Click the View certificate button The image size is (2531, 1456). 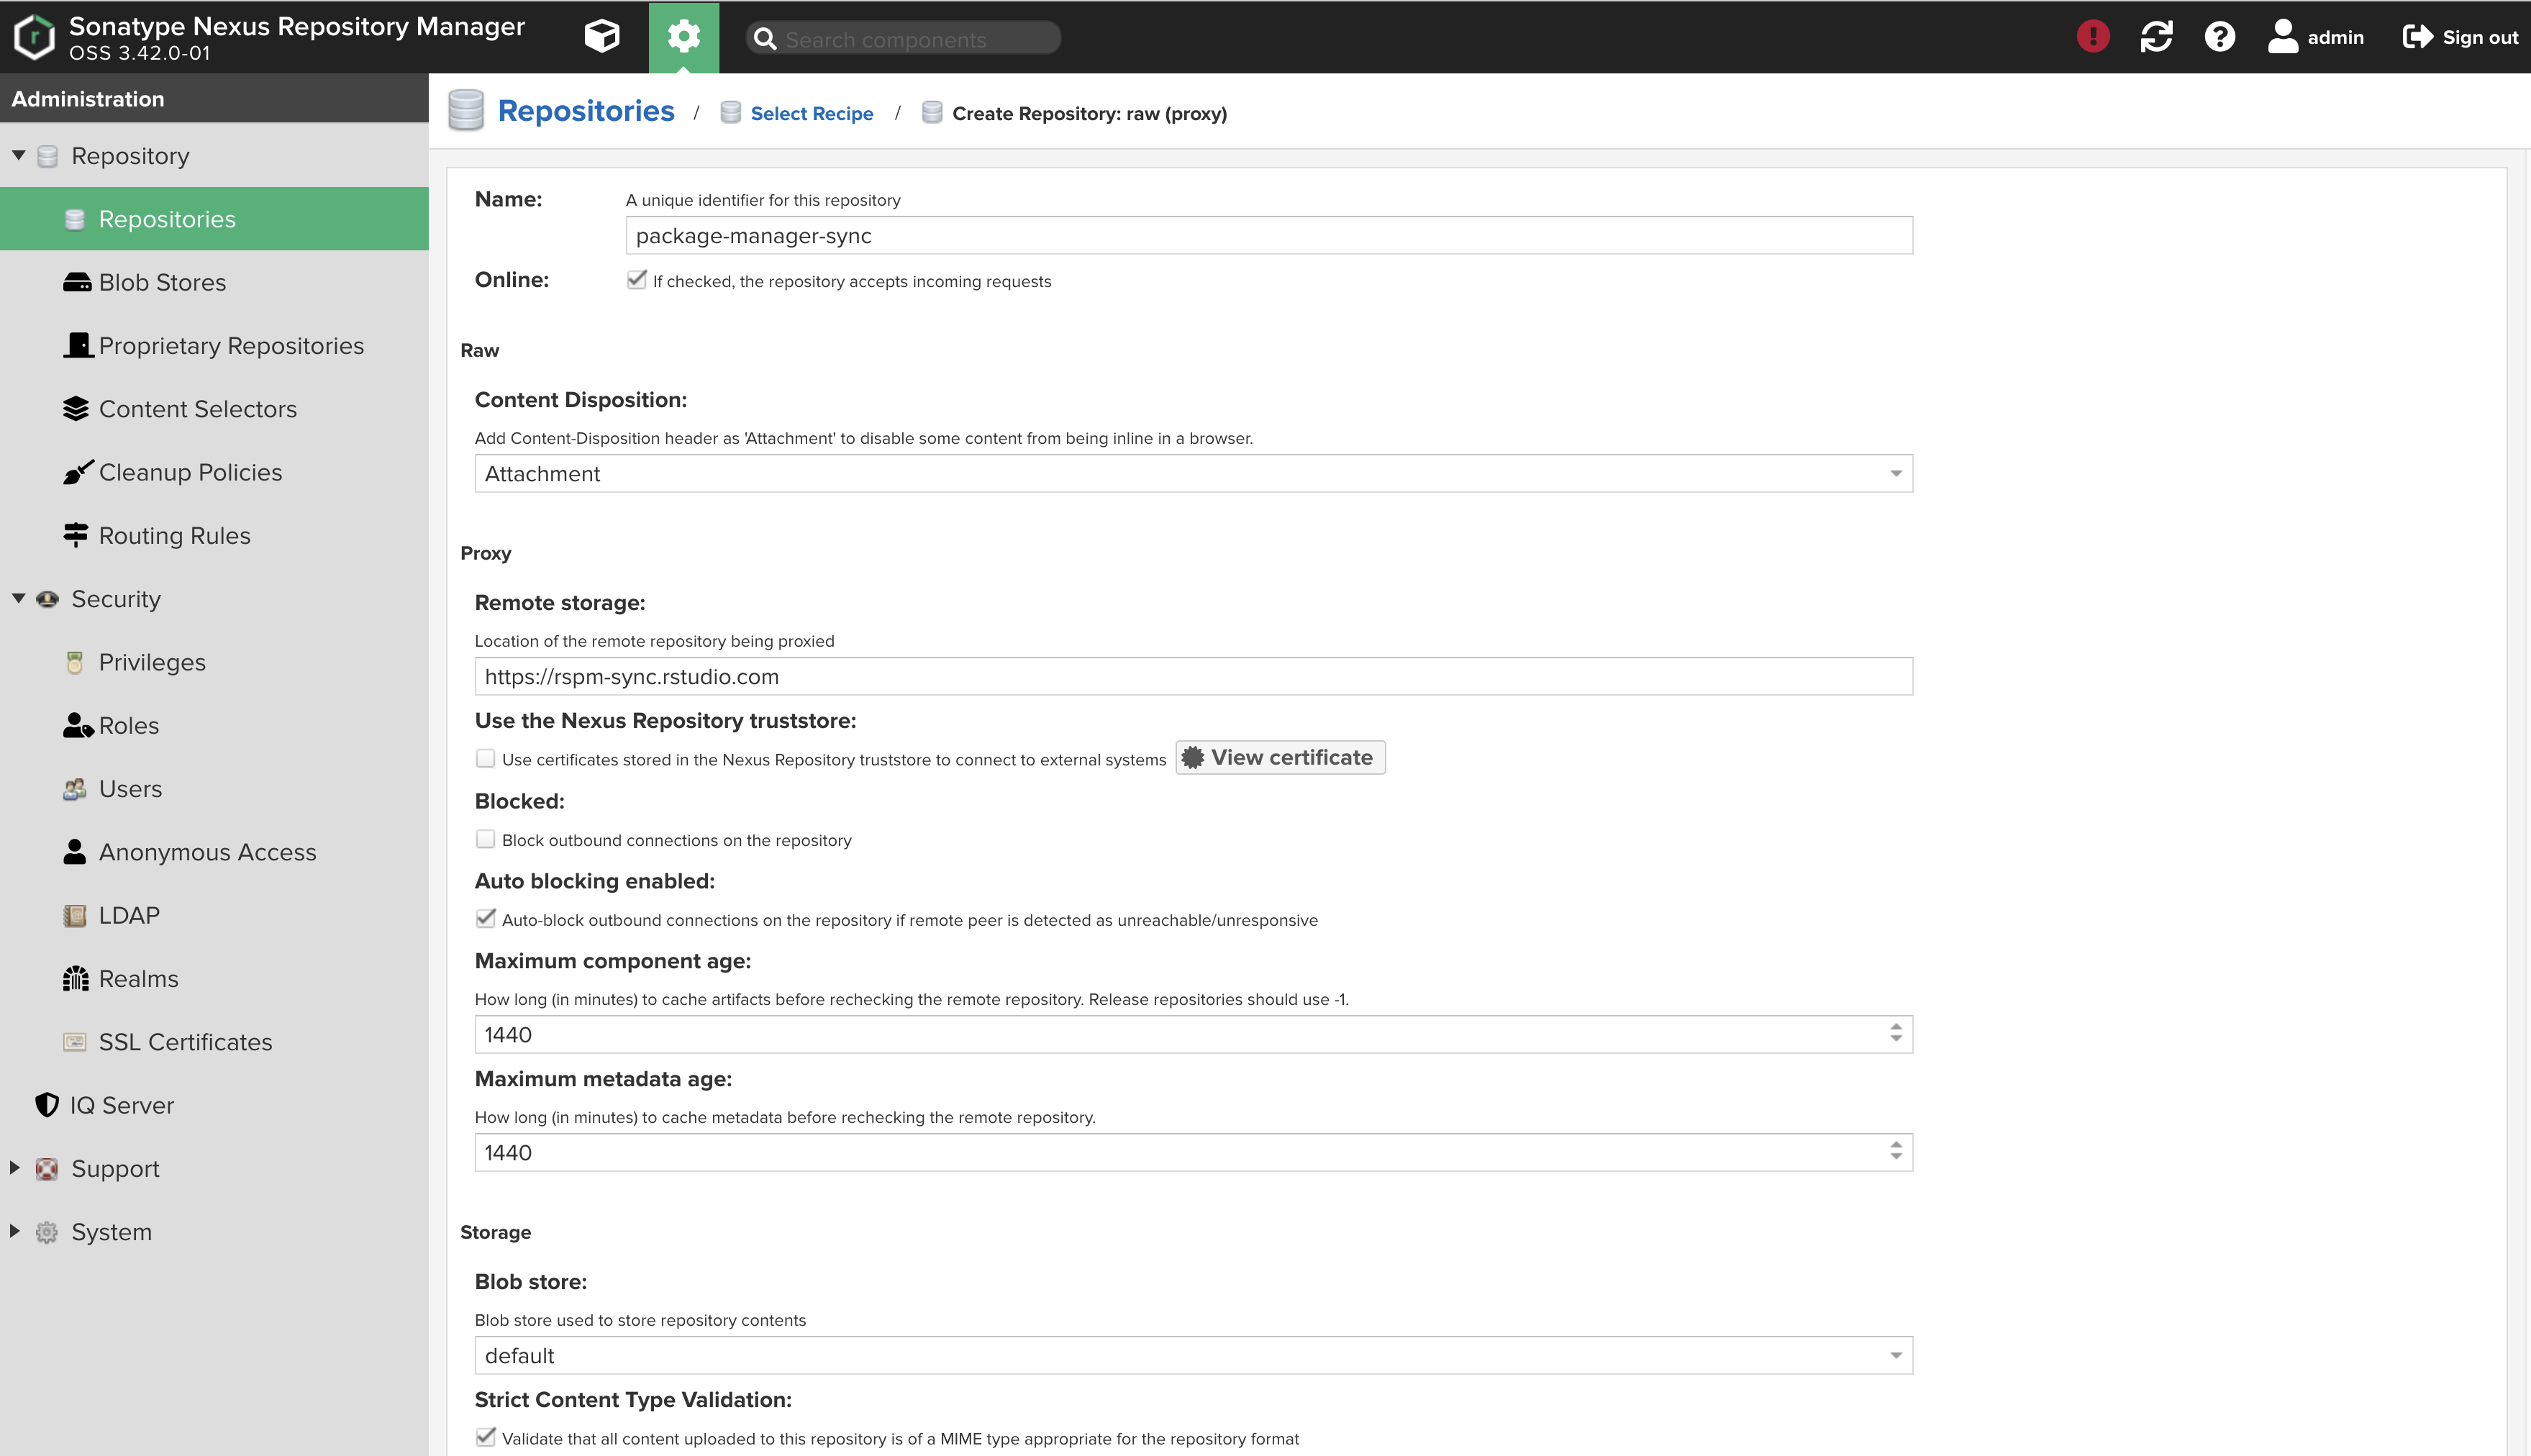pos(1279,758)
